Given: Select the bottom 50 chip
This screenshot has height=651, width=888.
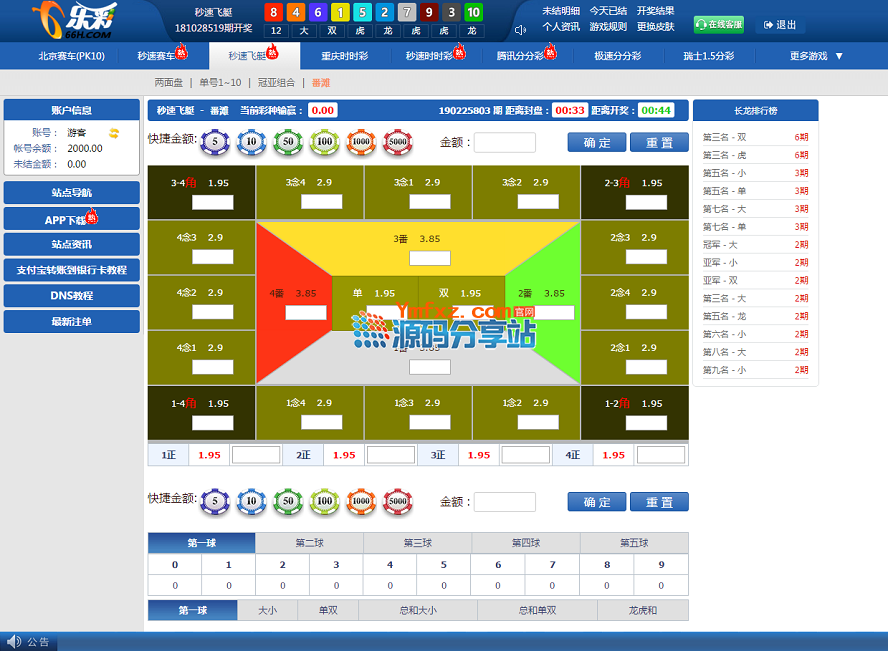Looking at the screenshot, I should click(287, 501).
